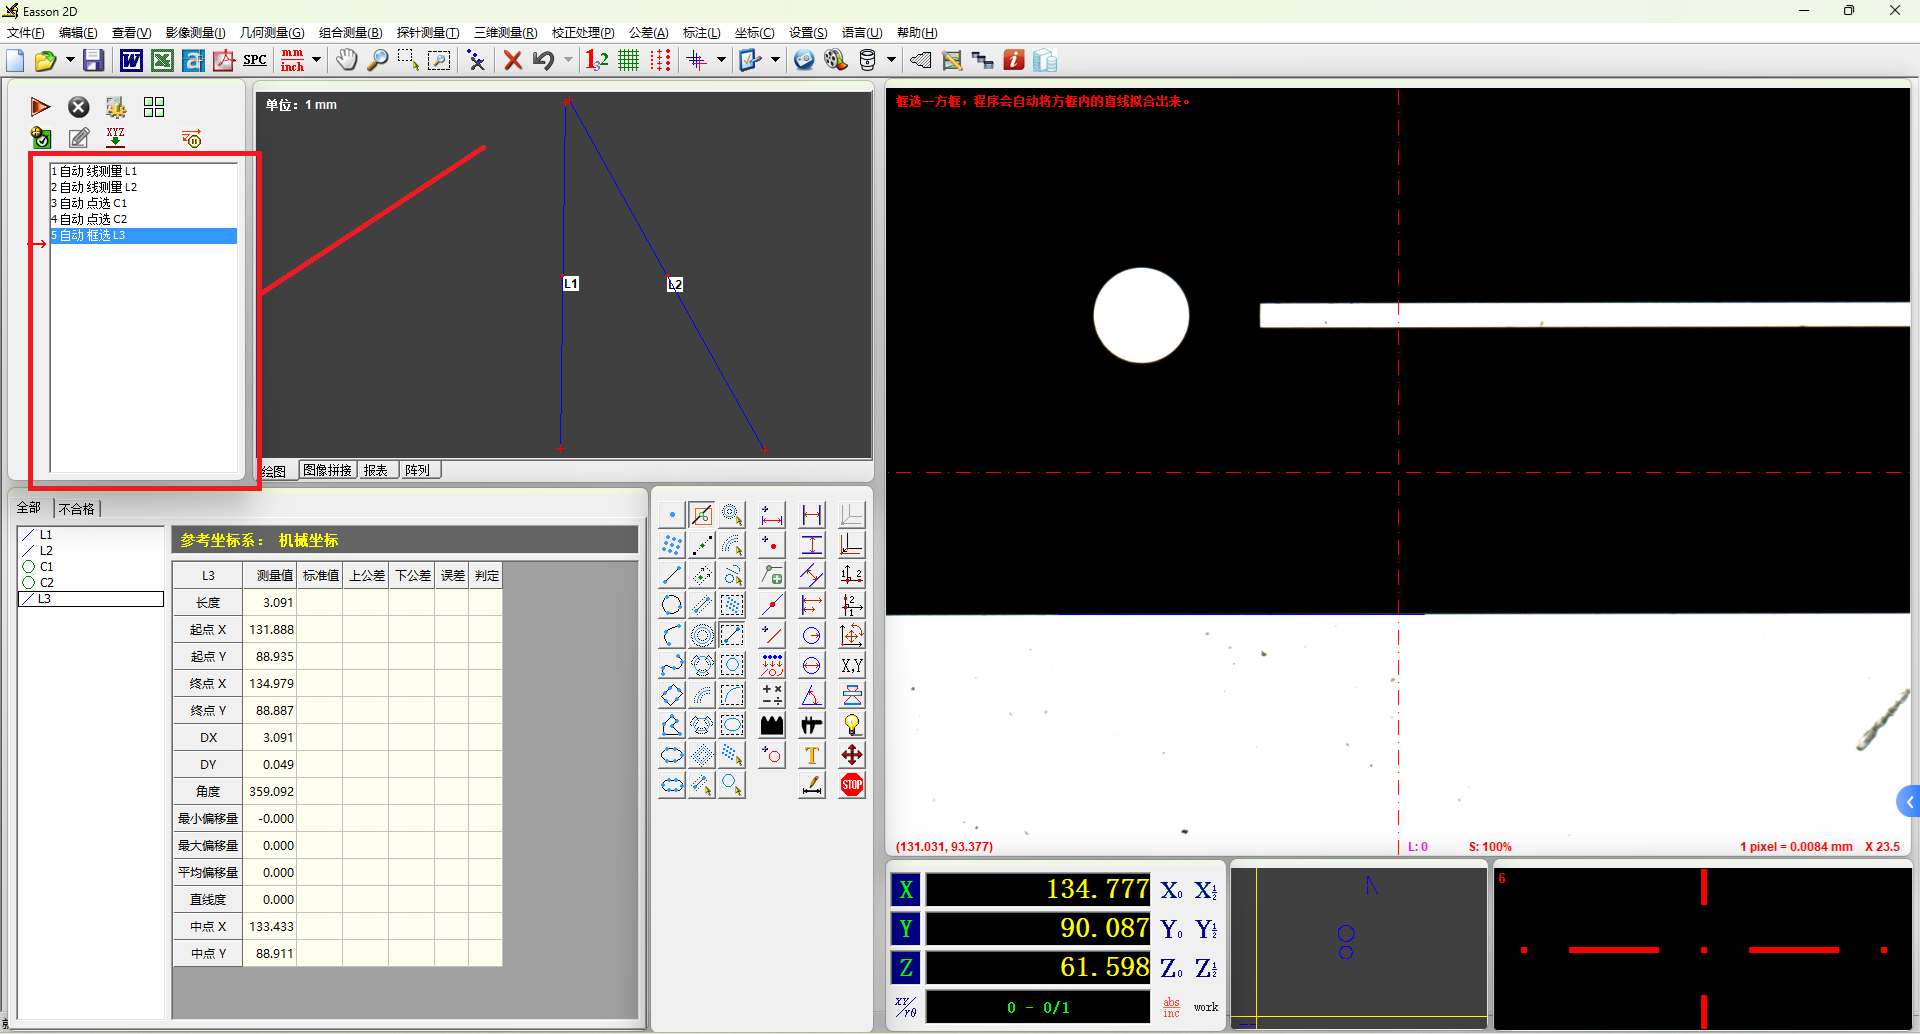Select the hand pan tool
The image size is (1920, 1034).
point(346,60)
